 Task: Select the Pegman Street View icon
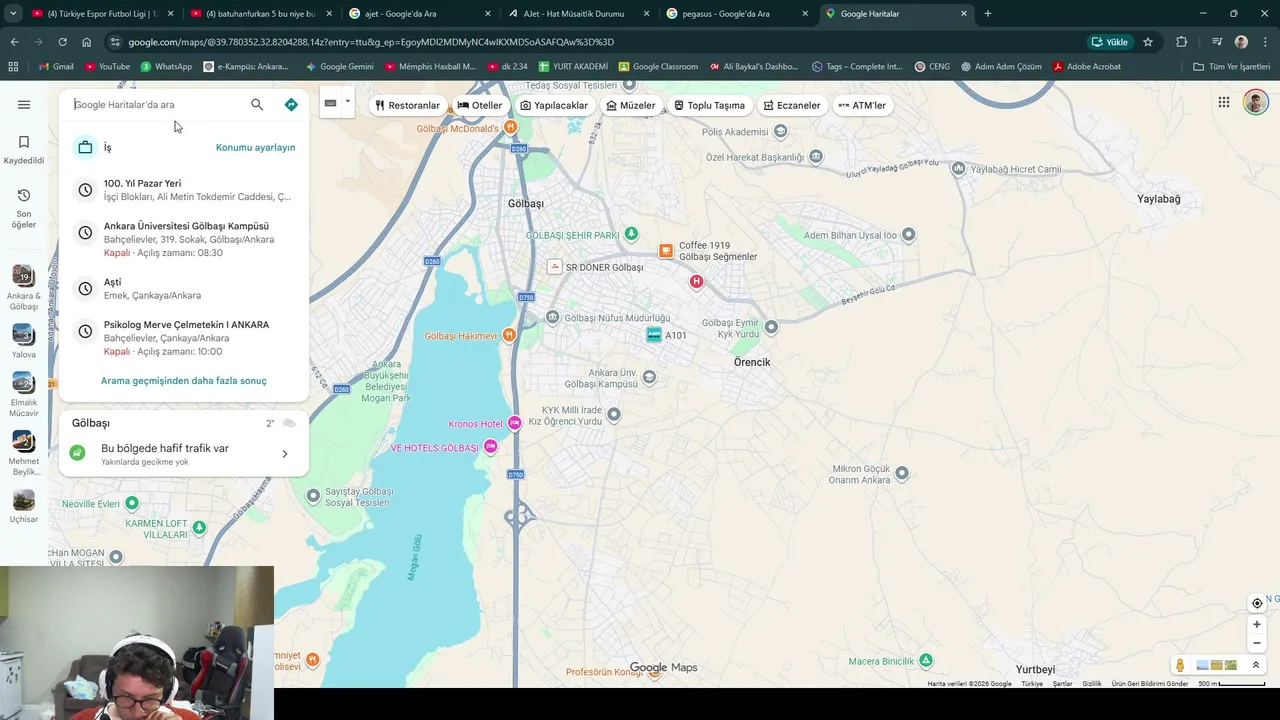[x=1180, y=665]
